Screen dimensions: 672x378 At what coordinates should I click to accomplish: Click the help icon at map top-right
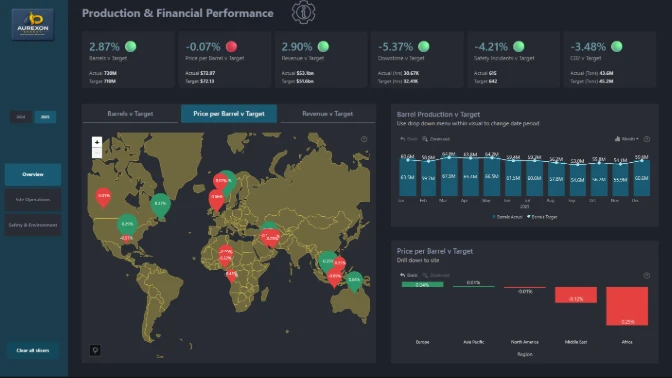click(x=364, y=139)
